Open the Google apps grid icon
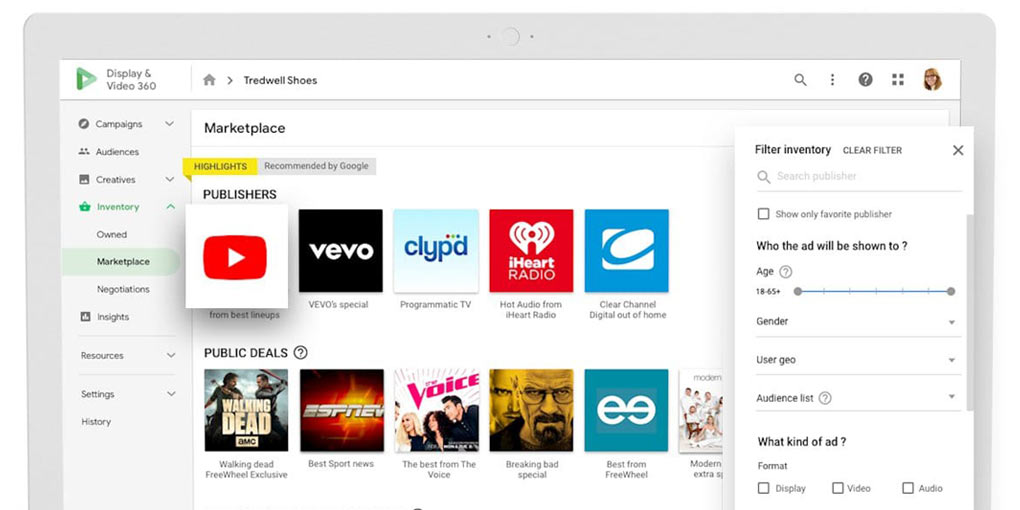 click(x=898, y=80)
